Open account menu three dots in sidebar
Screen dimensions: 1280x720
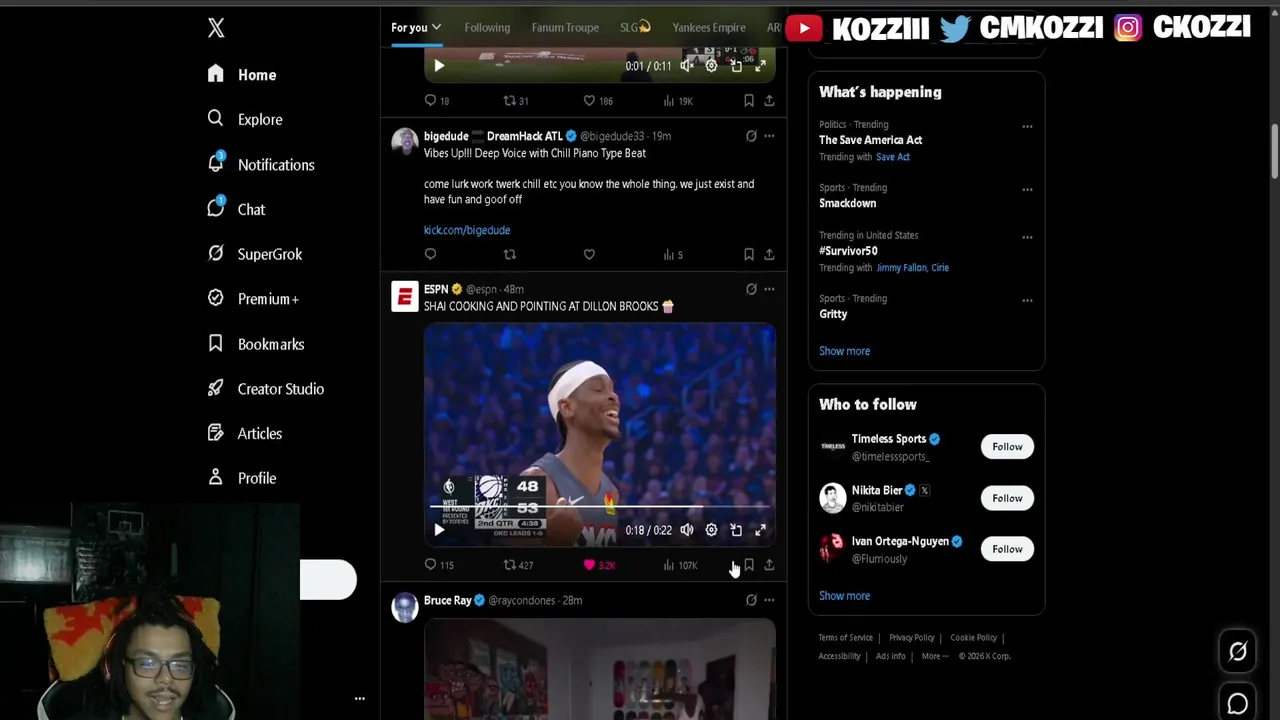[x=360, y=699]
